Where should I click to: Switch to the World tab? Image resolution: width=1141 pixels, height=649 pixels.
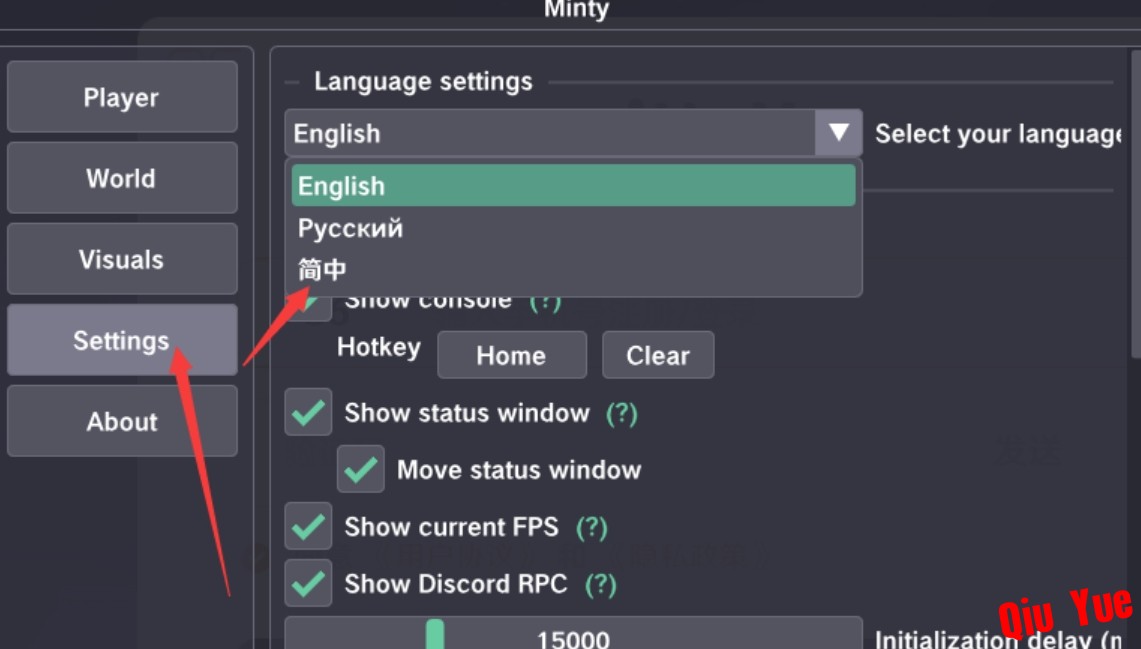coord(122,178)
